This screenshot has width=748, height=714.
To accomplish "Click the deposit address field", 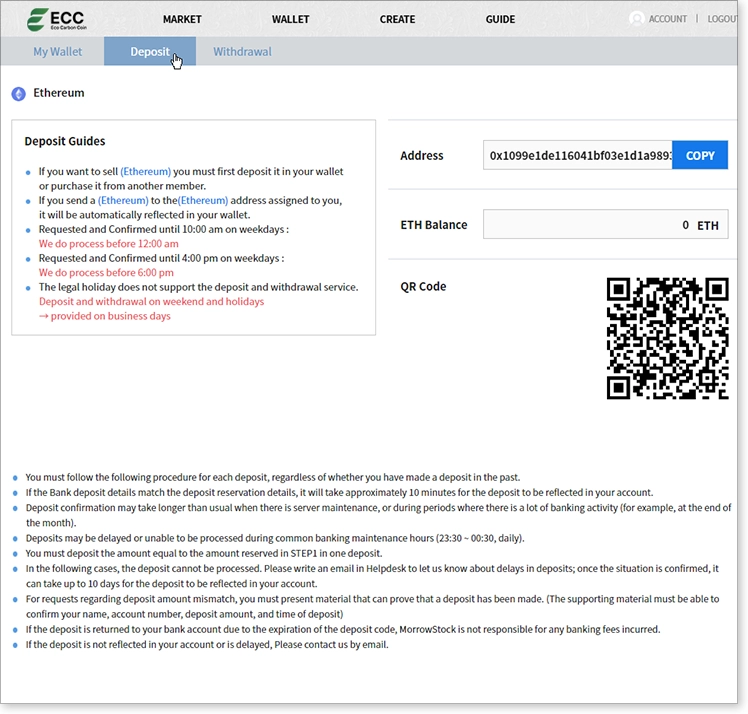I will point(578,155).
